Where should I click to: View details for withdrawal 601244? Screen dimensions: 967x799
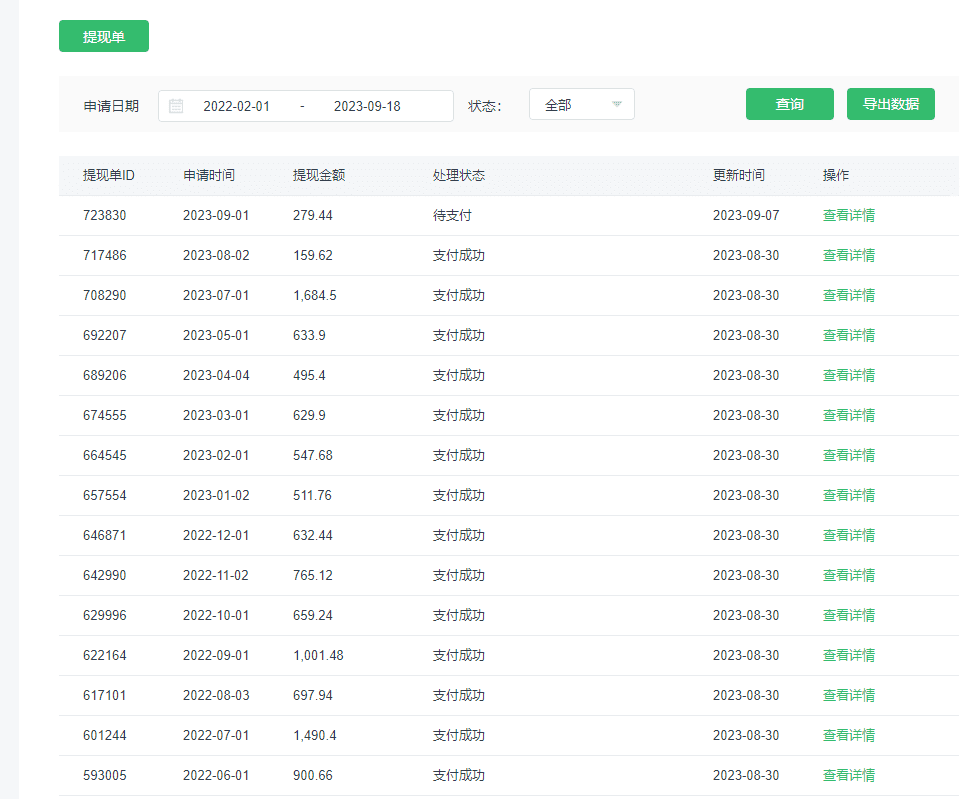click(848, 735)
